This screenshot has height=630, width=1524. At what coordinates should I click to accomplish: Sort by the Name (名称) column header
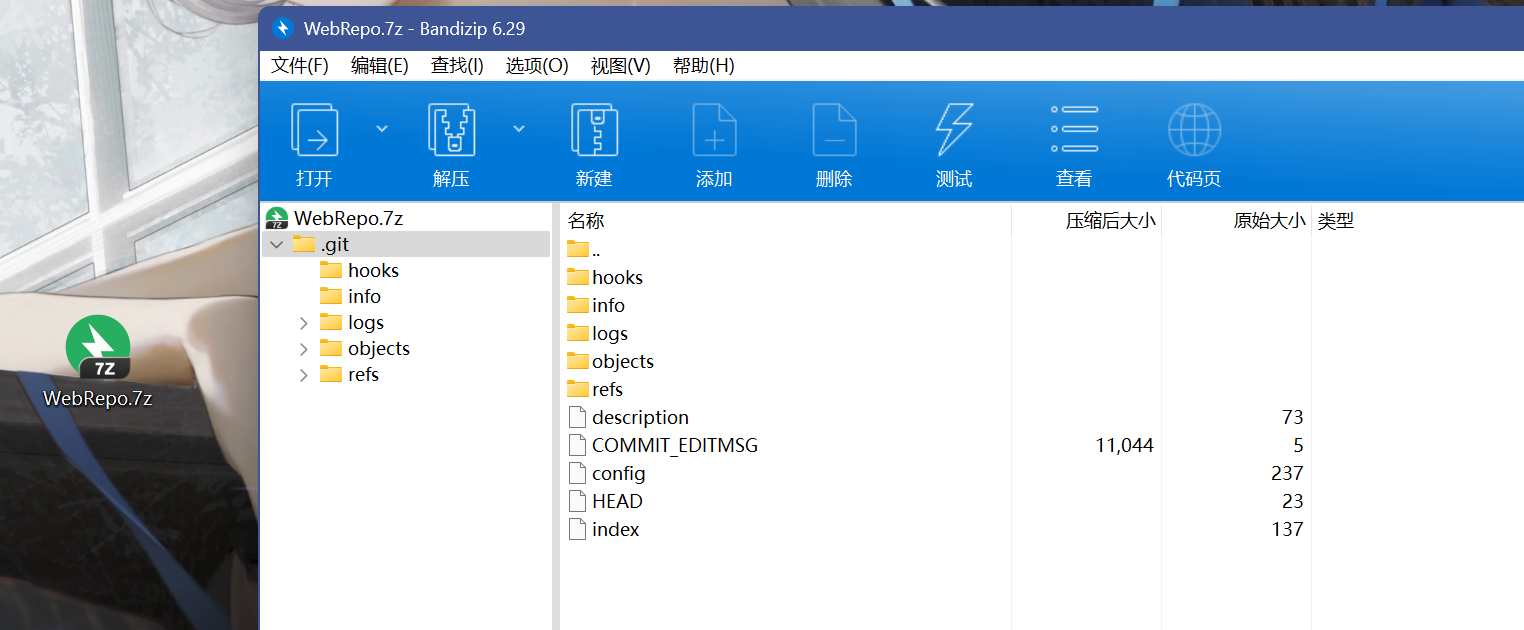tap(586, 221)
